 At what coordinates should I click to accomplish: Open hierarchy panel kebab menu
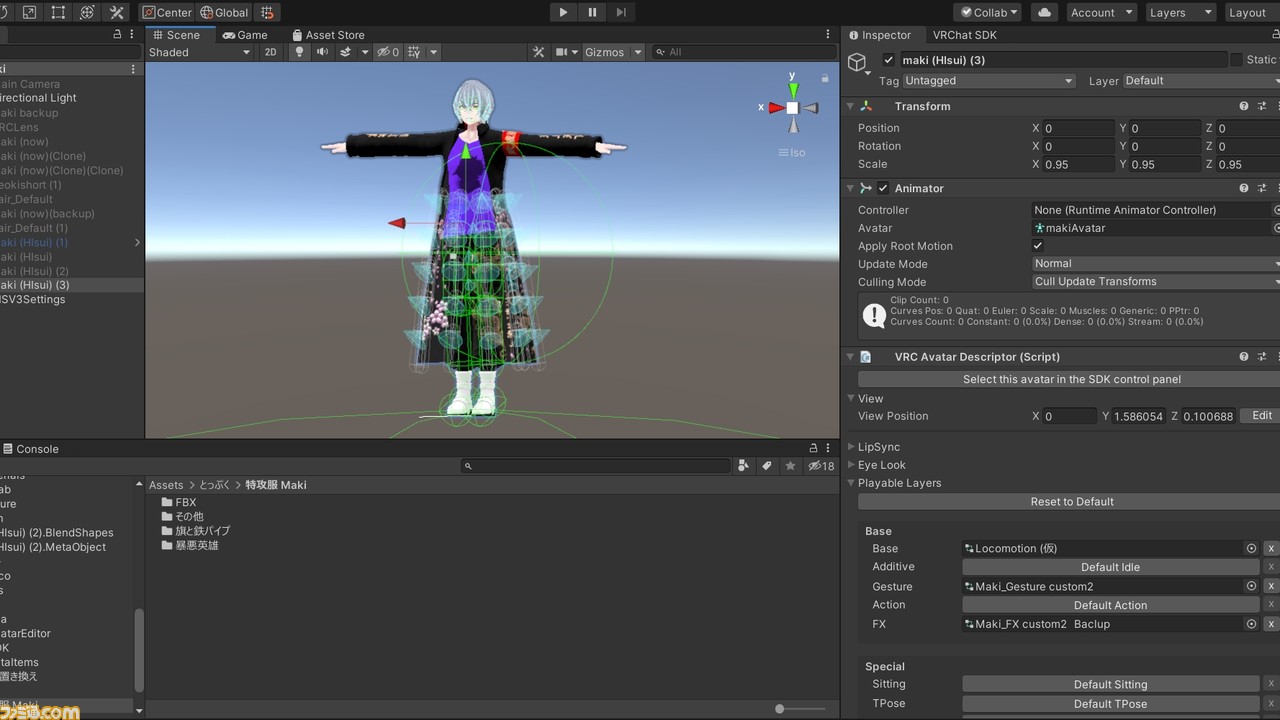click(133, 69)
